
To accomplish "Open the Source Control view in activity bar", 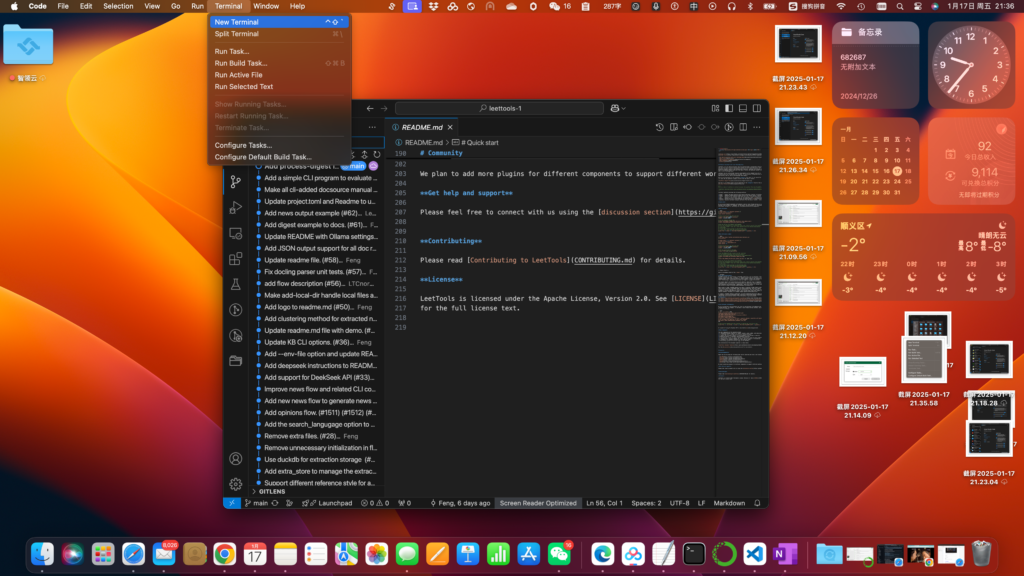I will click(x=236, y=182).
